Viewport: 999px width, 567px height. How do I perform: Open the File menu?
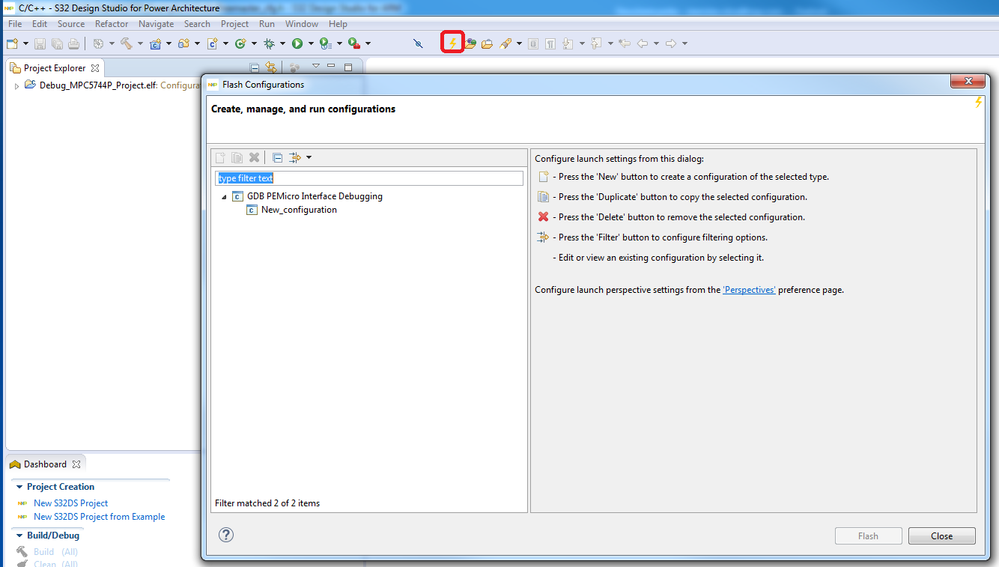15,24
